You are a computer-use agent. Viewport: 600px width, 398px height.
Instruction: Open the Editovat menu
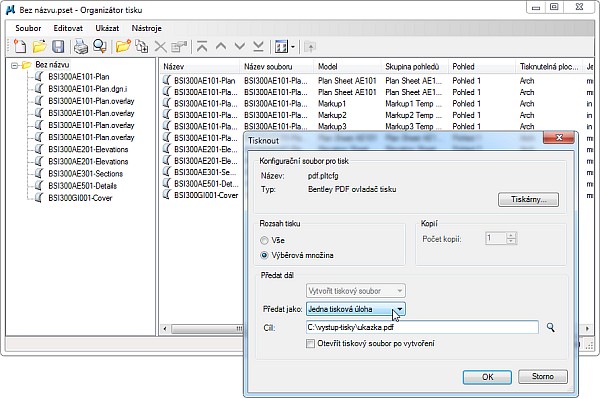68,28
